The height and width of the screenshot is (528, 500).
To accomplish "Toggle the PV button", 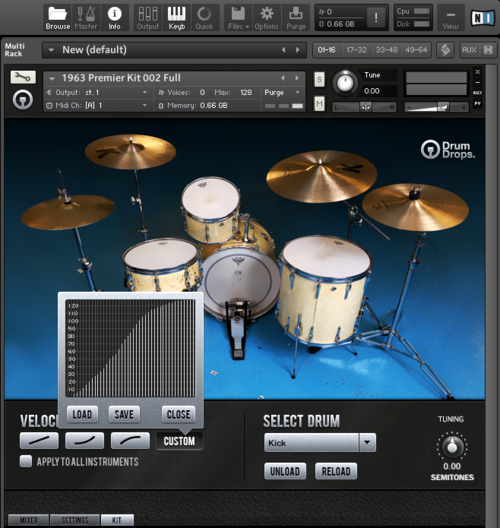I will 477,103.
